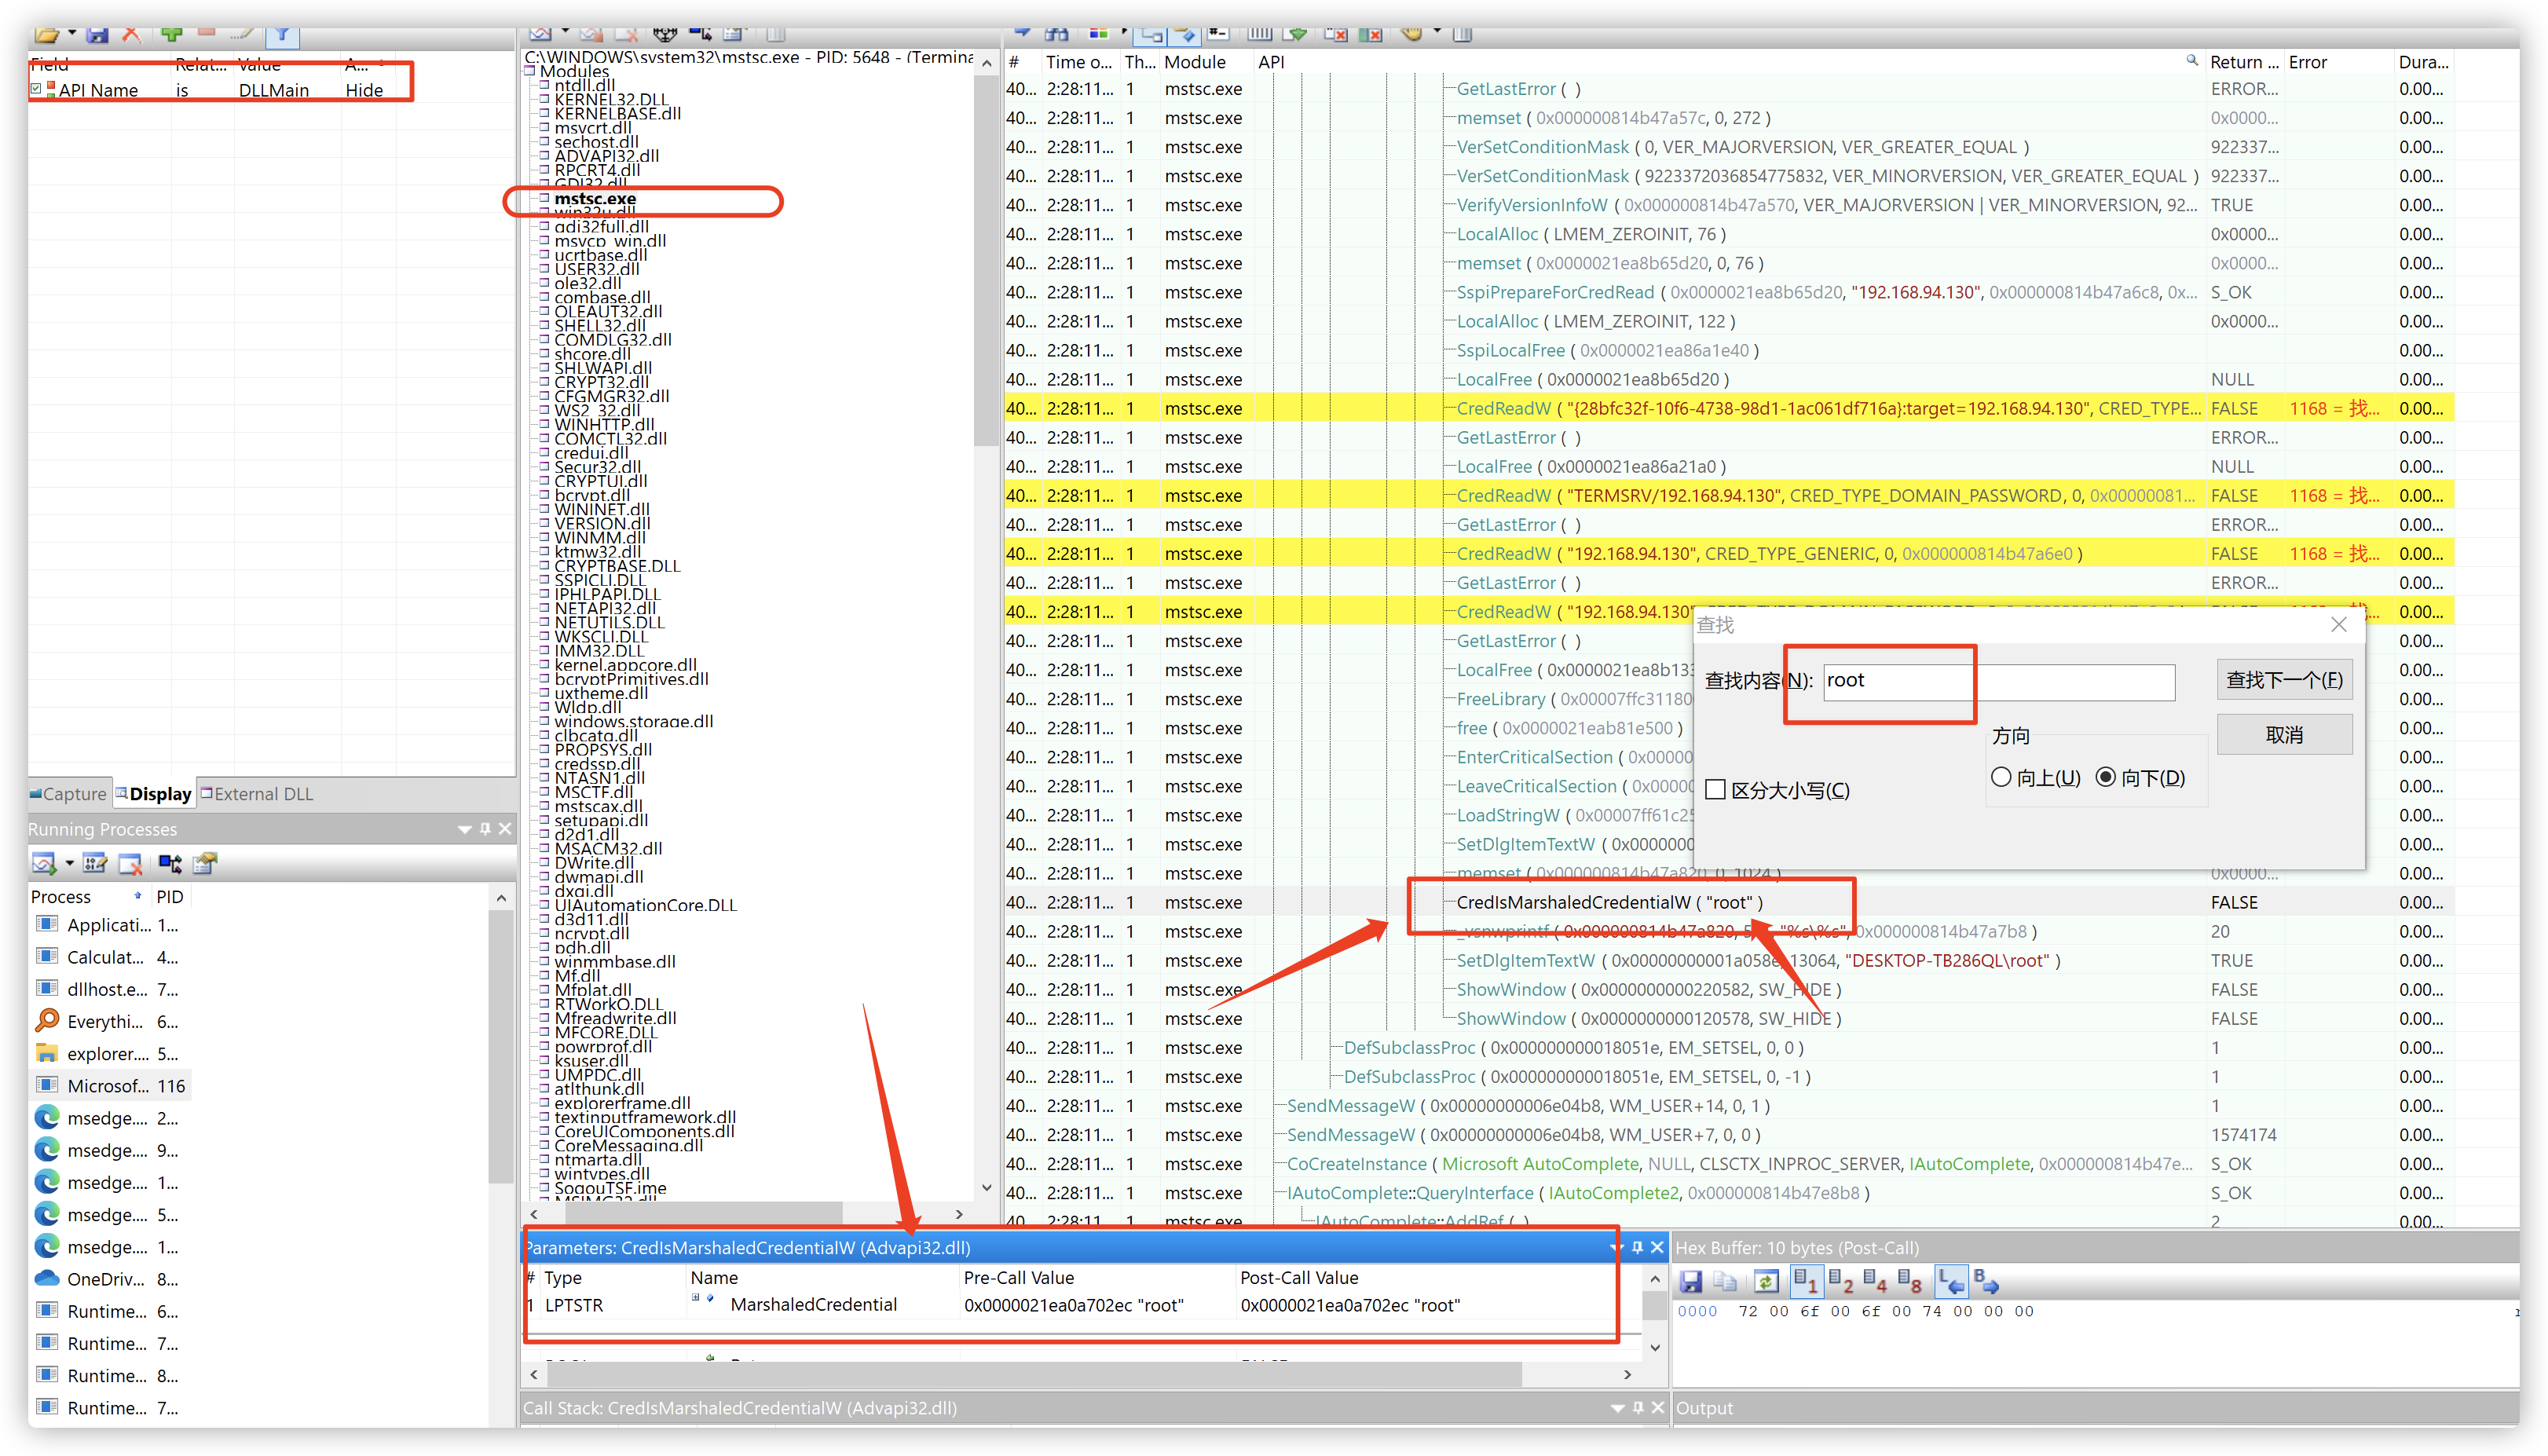The width and height of the screenshot is (2548, 1456).
Task: Select the search upward radio button
Action: coord(2001,777)
